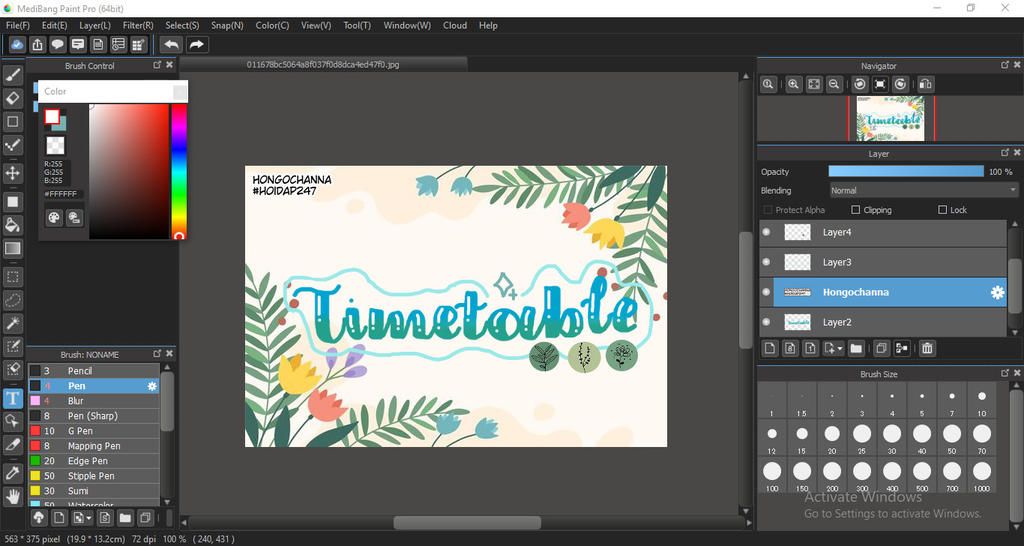Enable the Clipping checkbox
The width and height of the screenshot is (1024, 546).
tap(856, 210)
